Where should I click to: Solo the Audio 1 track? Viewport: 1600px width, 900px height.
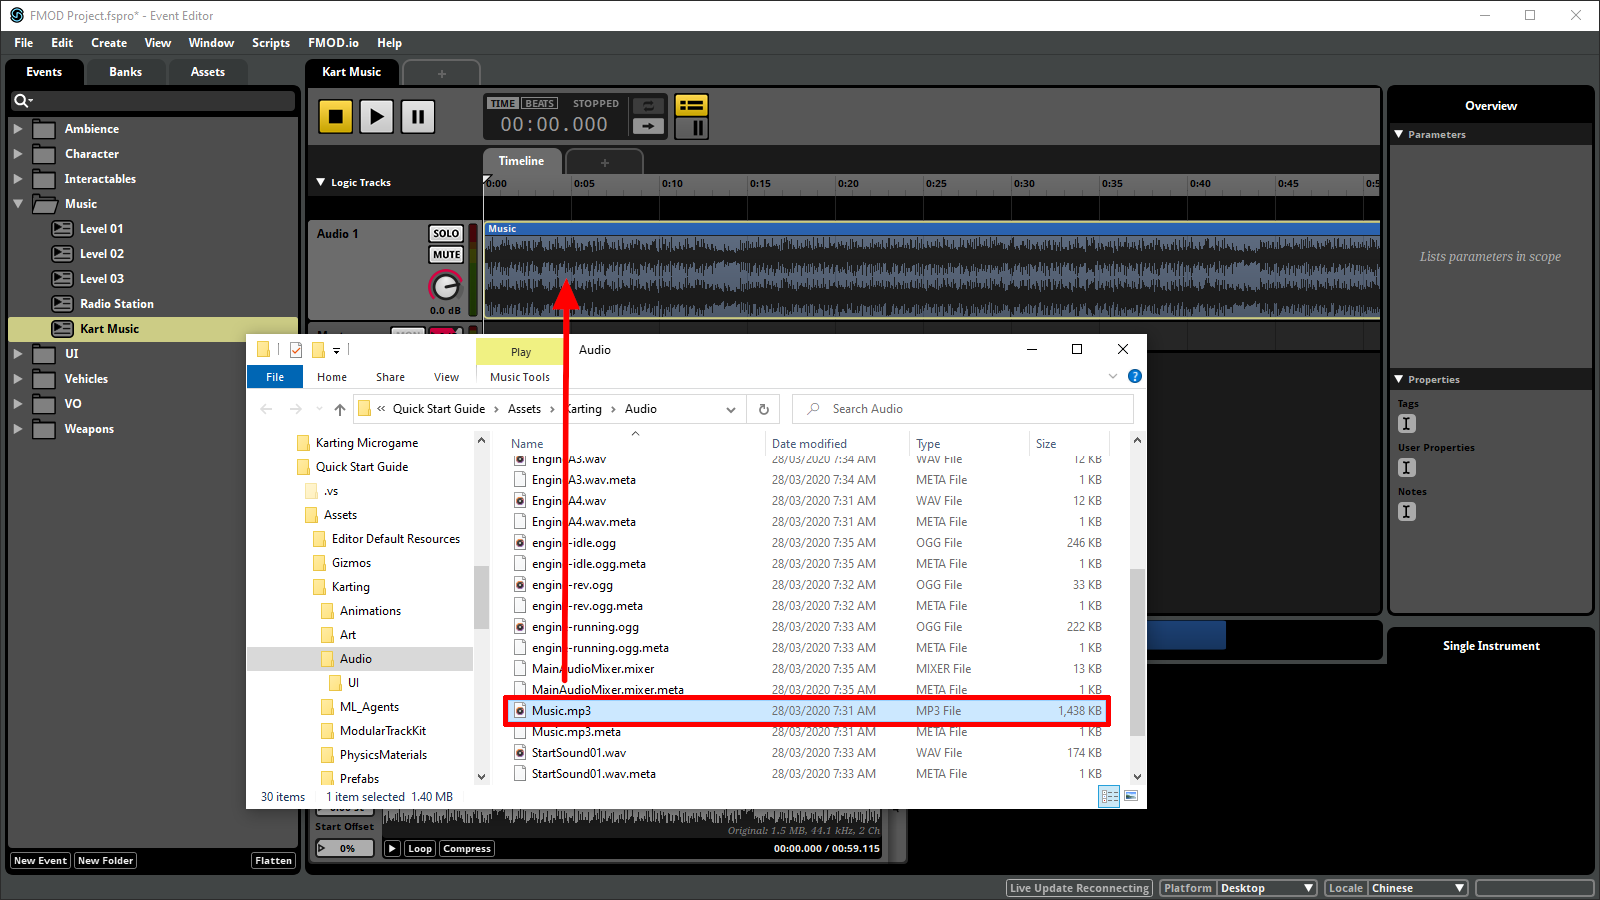click(445, 232)
